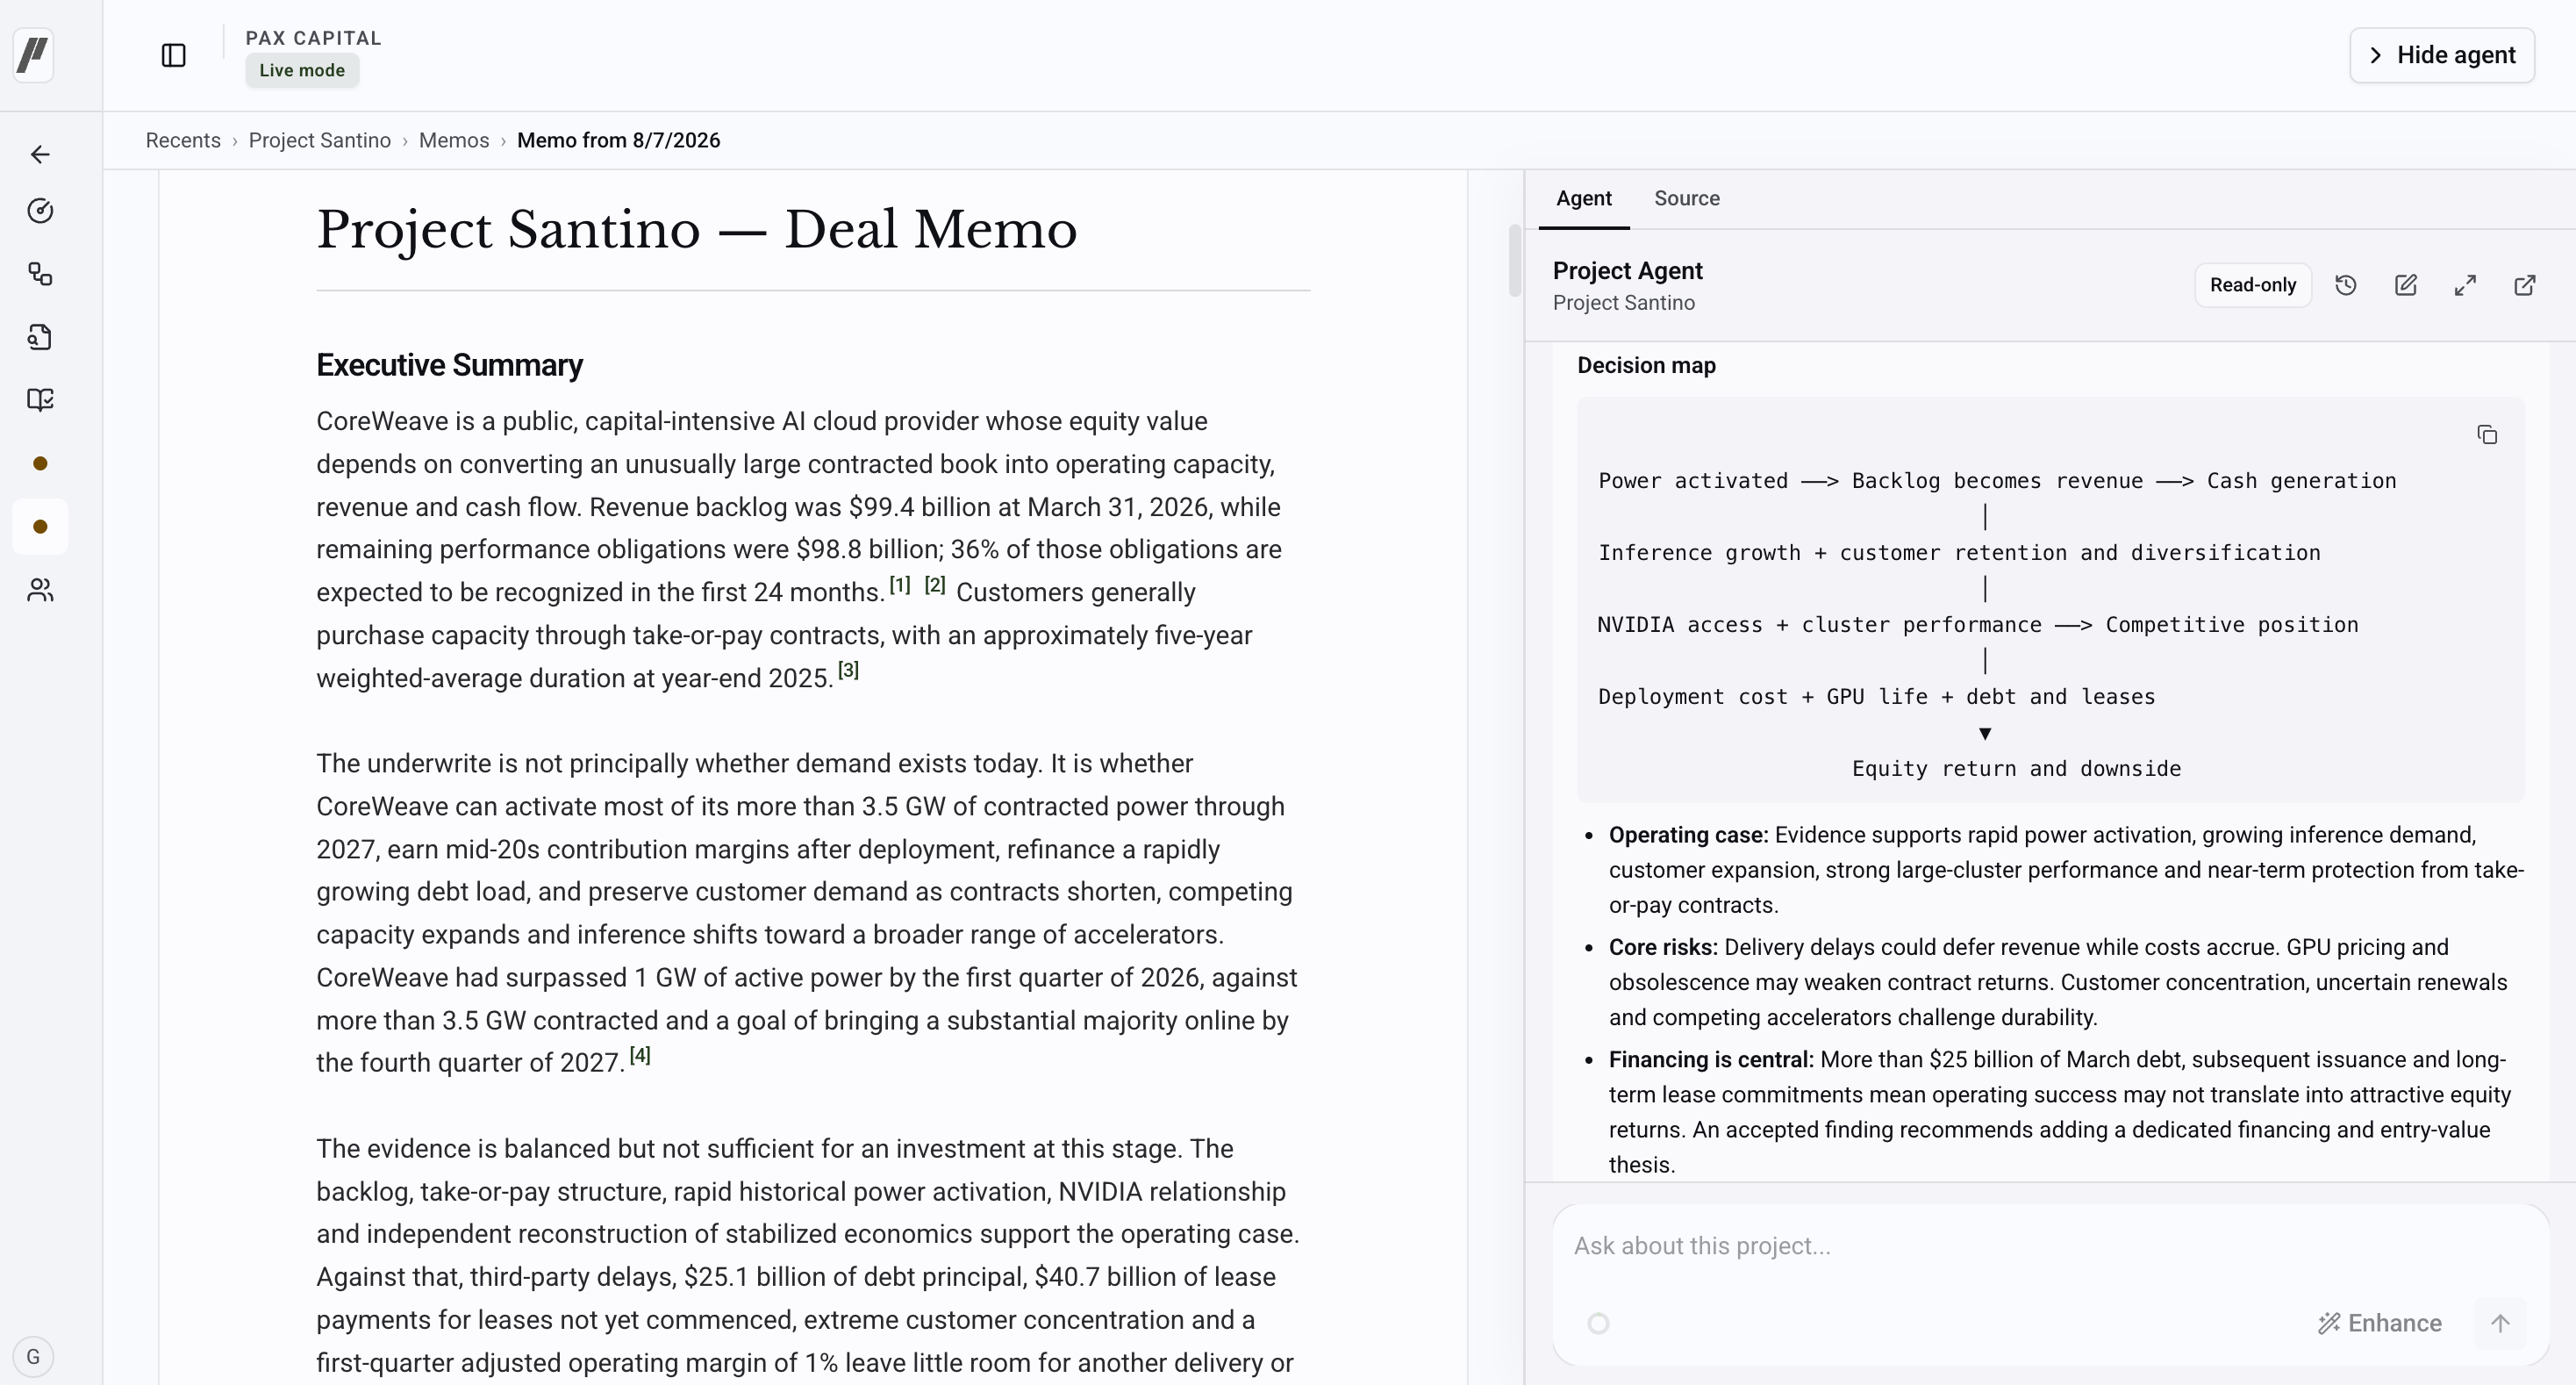Toggle the sidebar panel icon
The image size is (2576, 1385).
(174, 55)
